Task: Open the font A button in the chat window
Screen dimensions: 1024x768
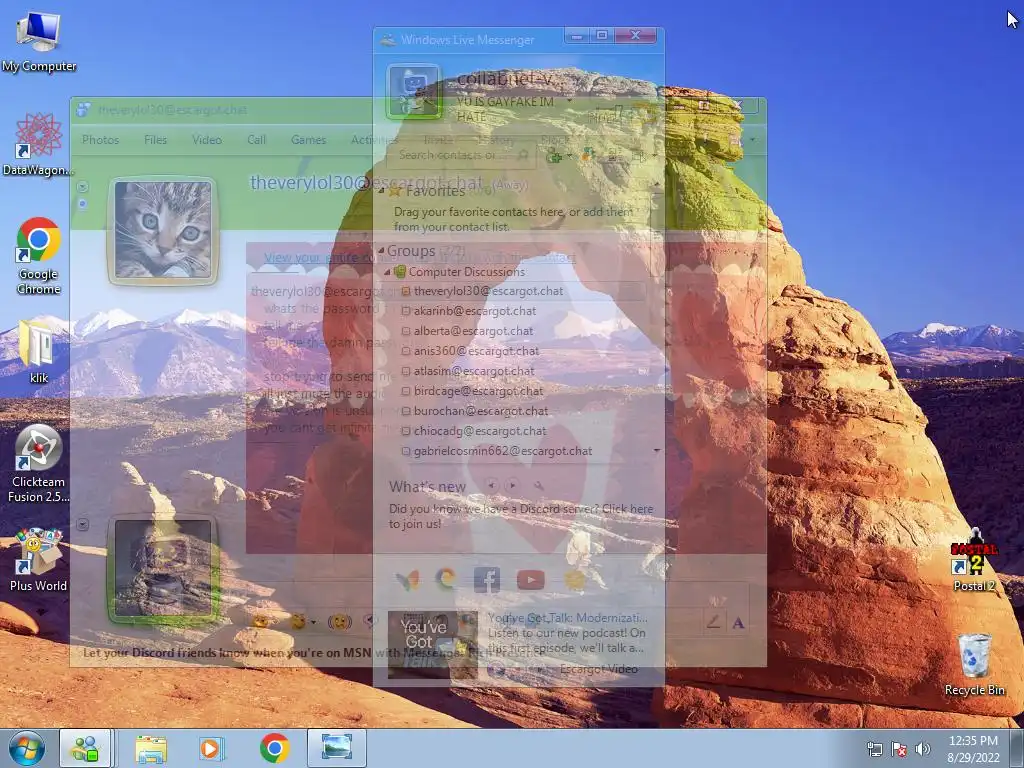Action: 738,622
